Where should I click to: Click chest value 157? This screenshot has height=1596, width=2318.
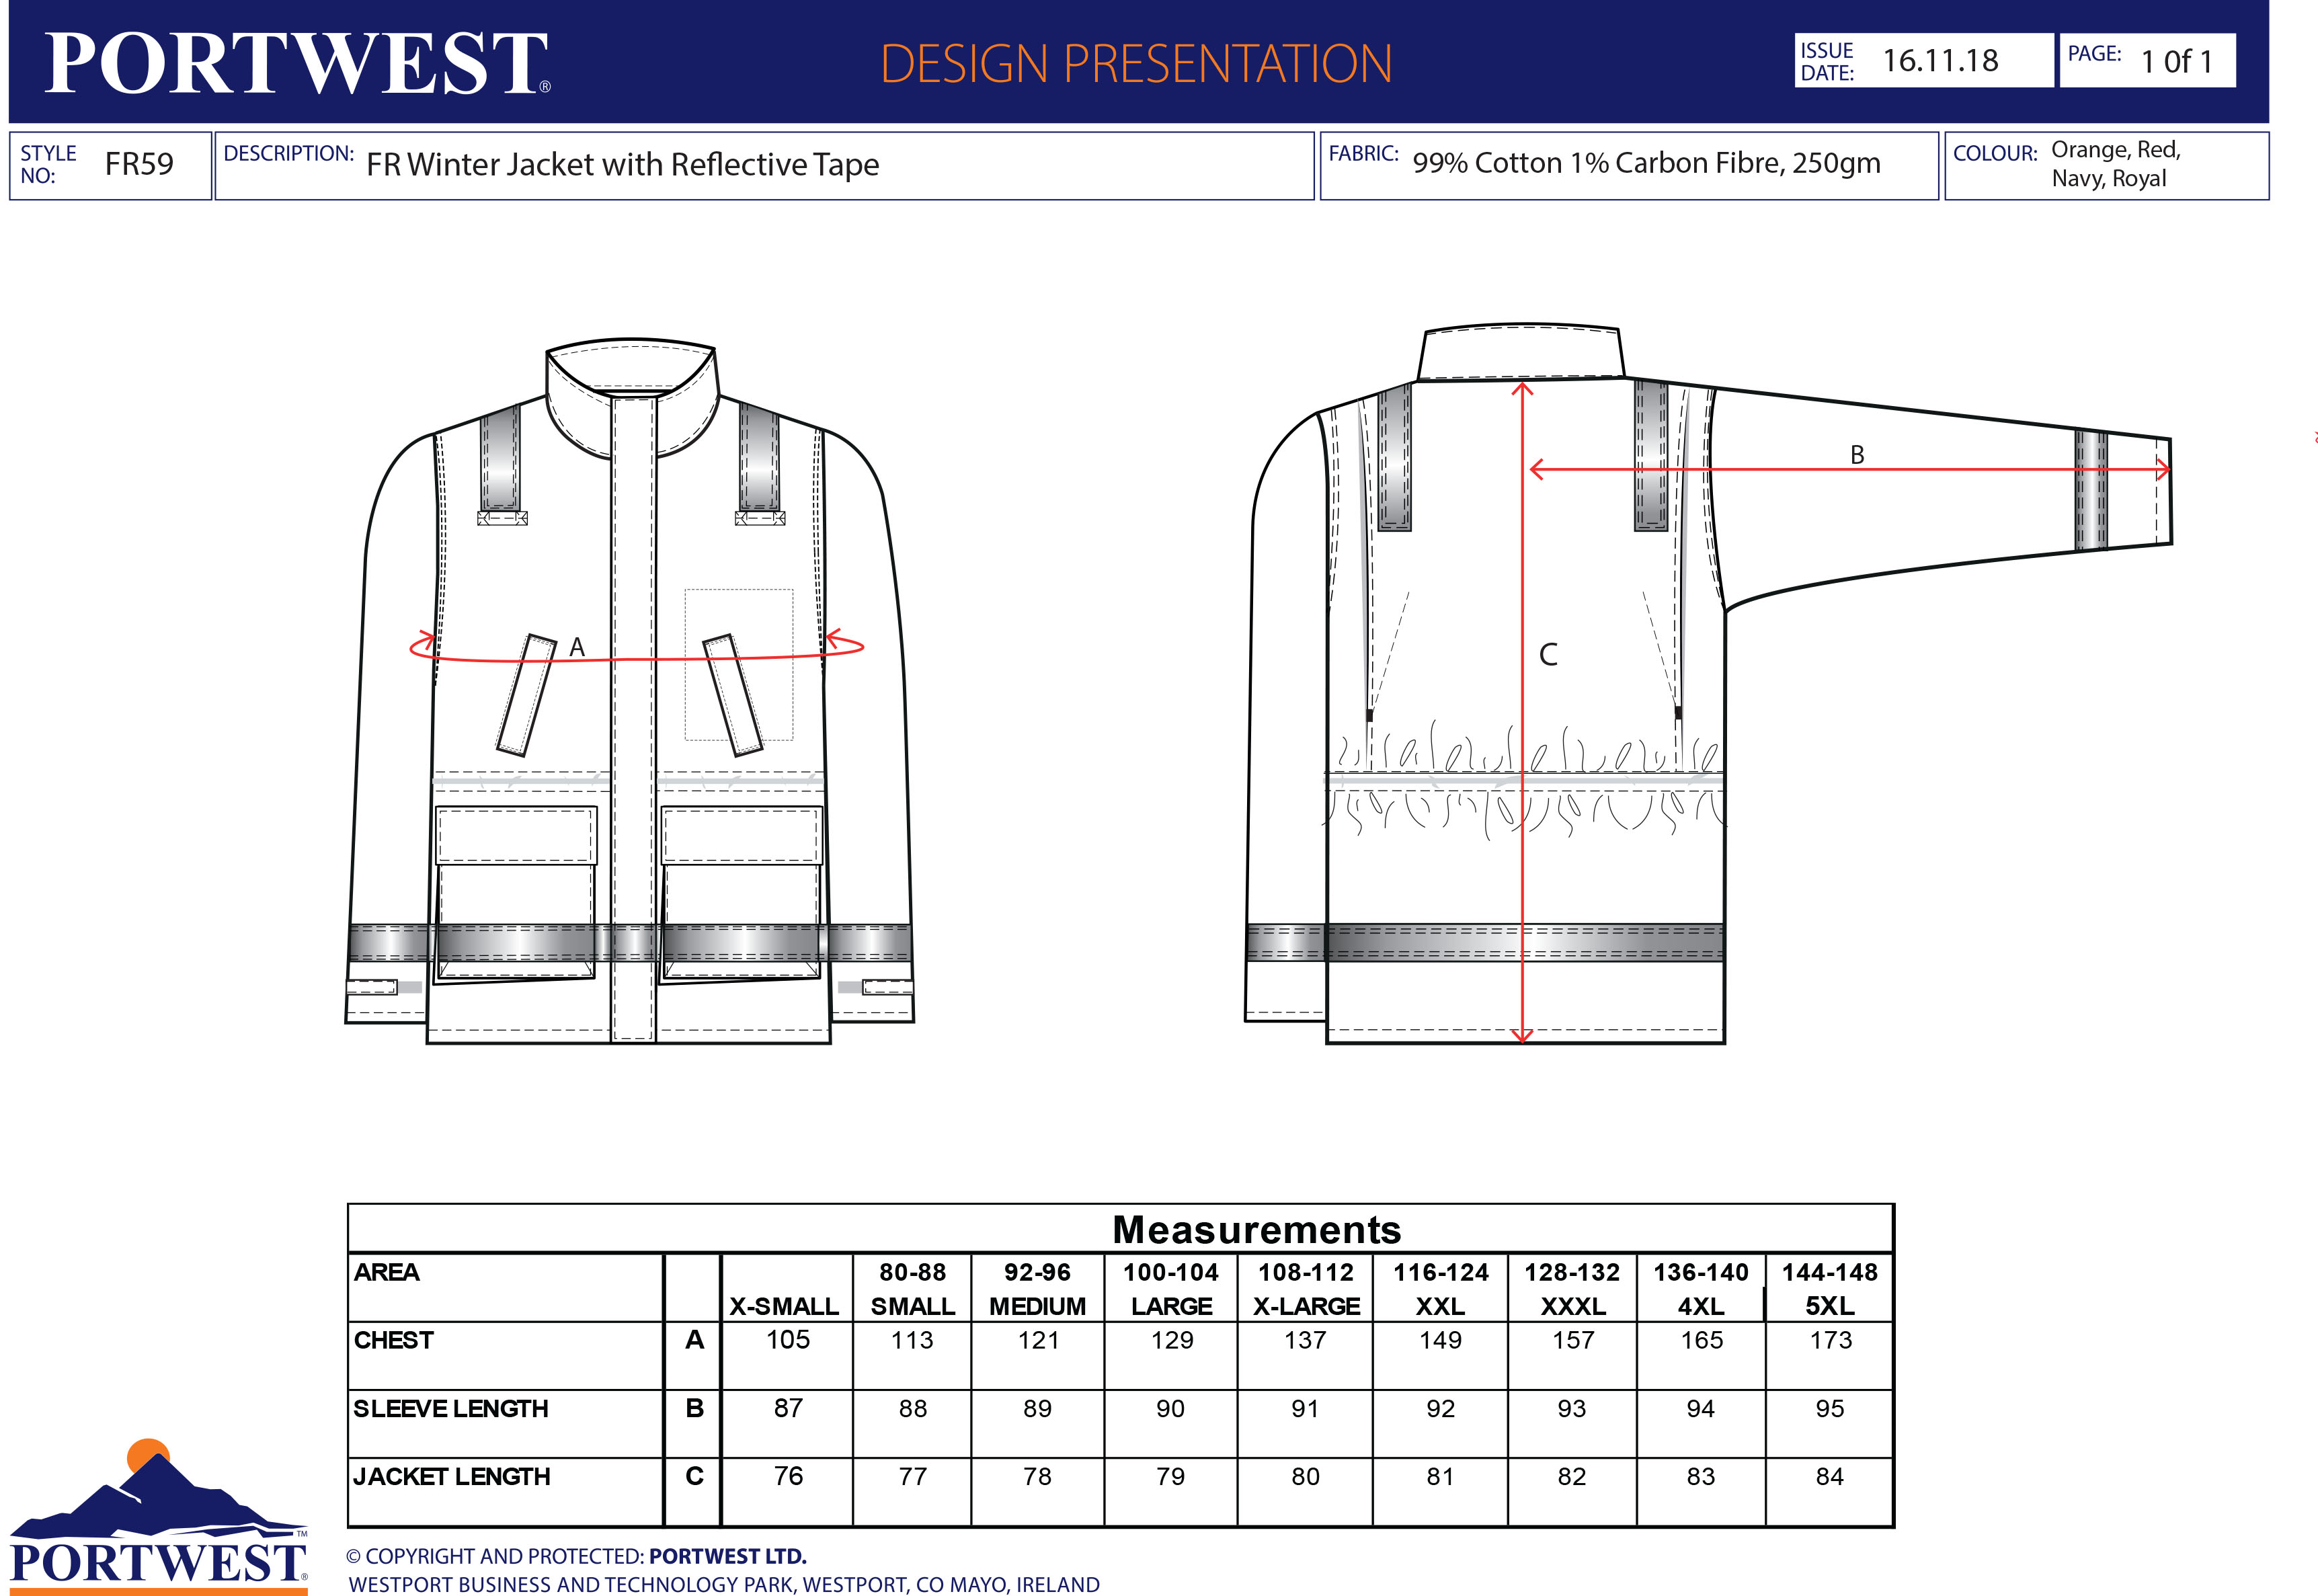(1573, 1340)
